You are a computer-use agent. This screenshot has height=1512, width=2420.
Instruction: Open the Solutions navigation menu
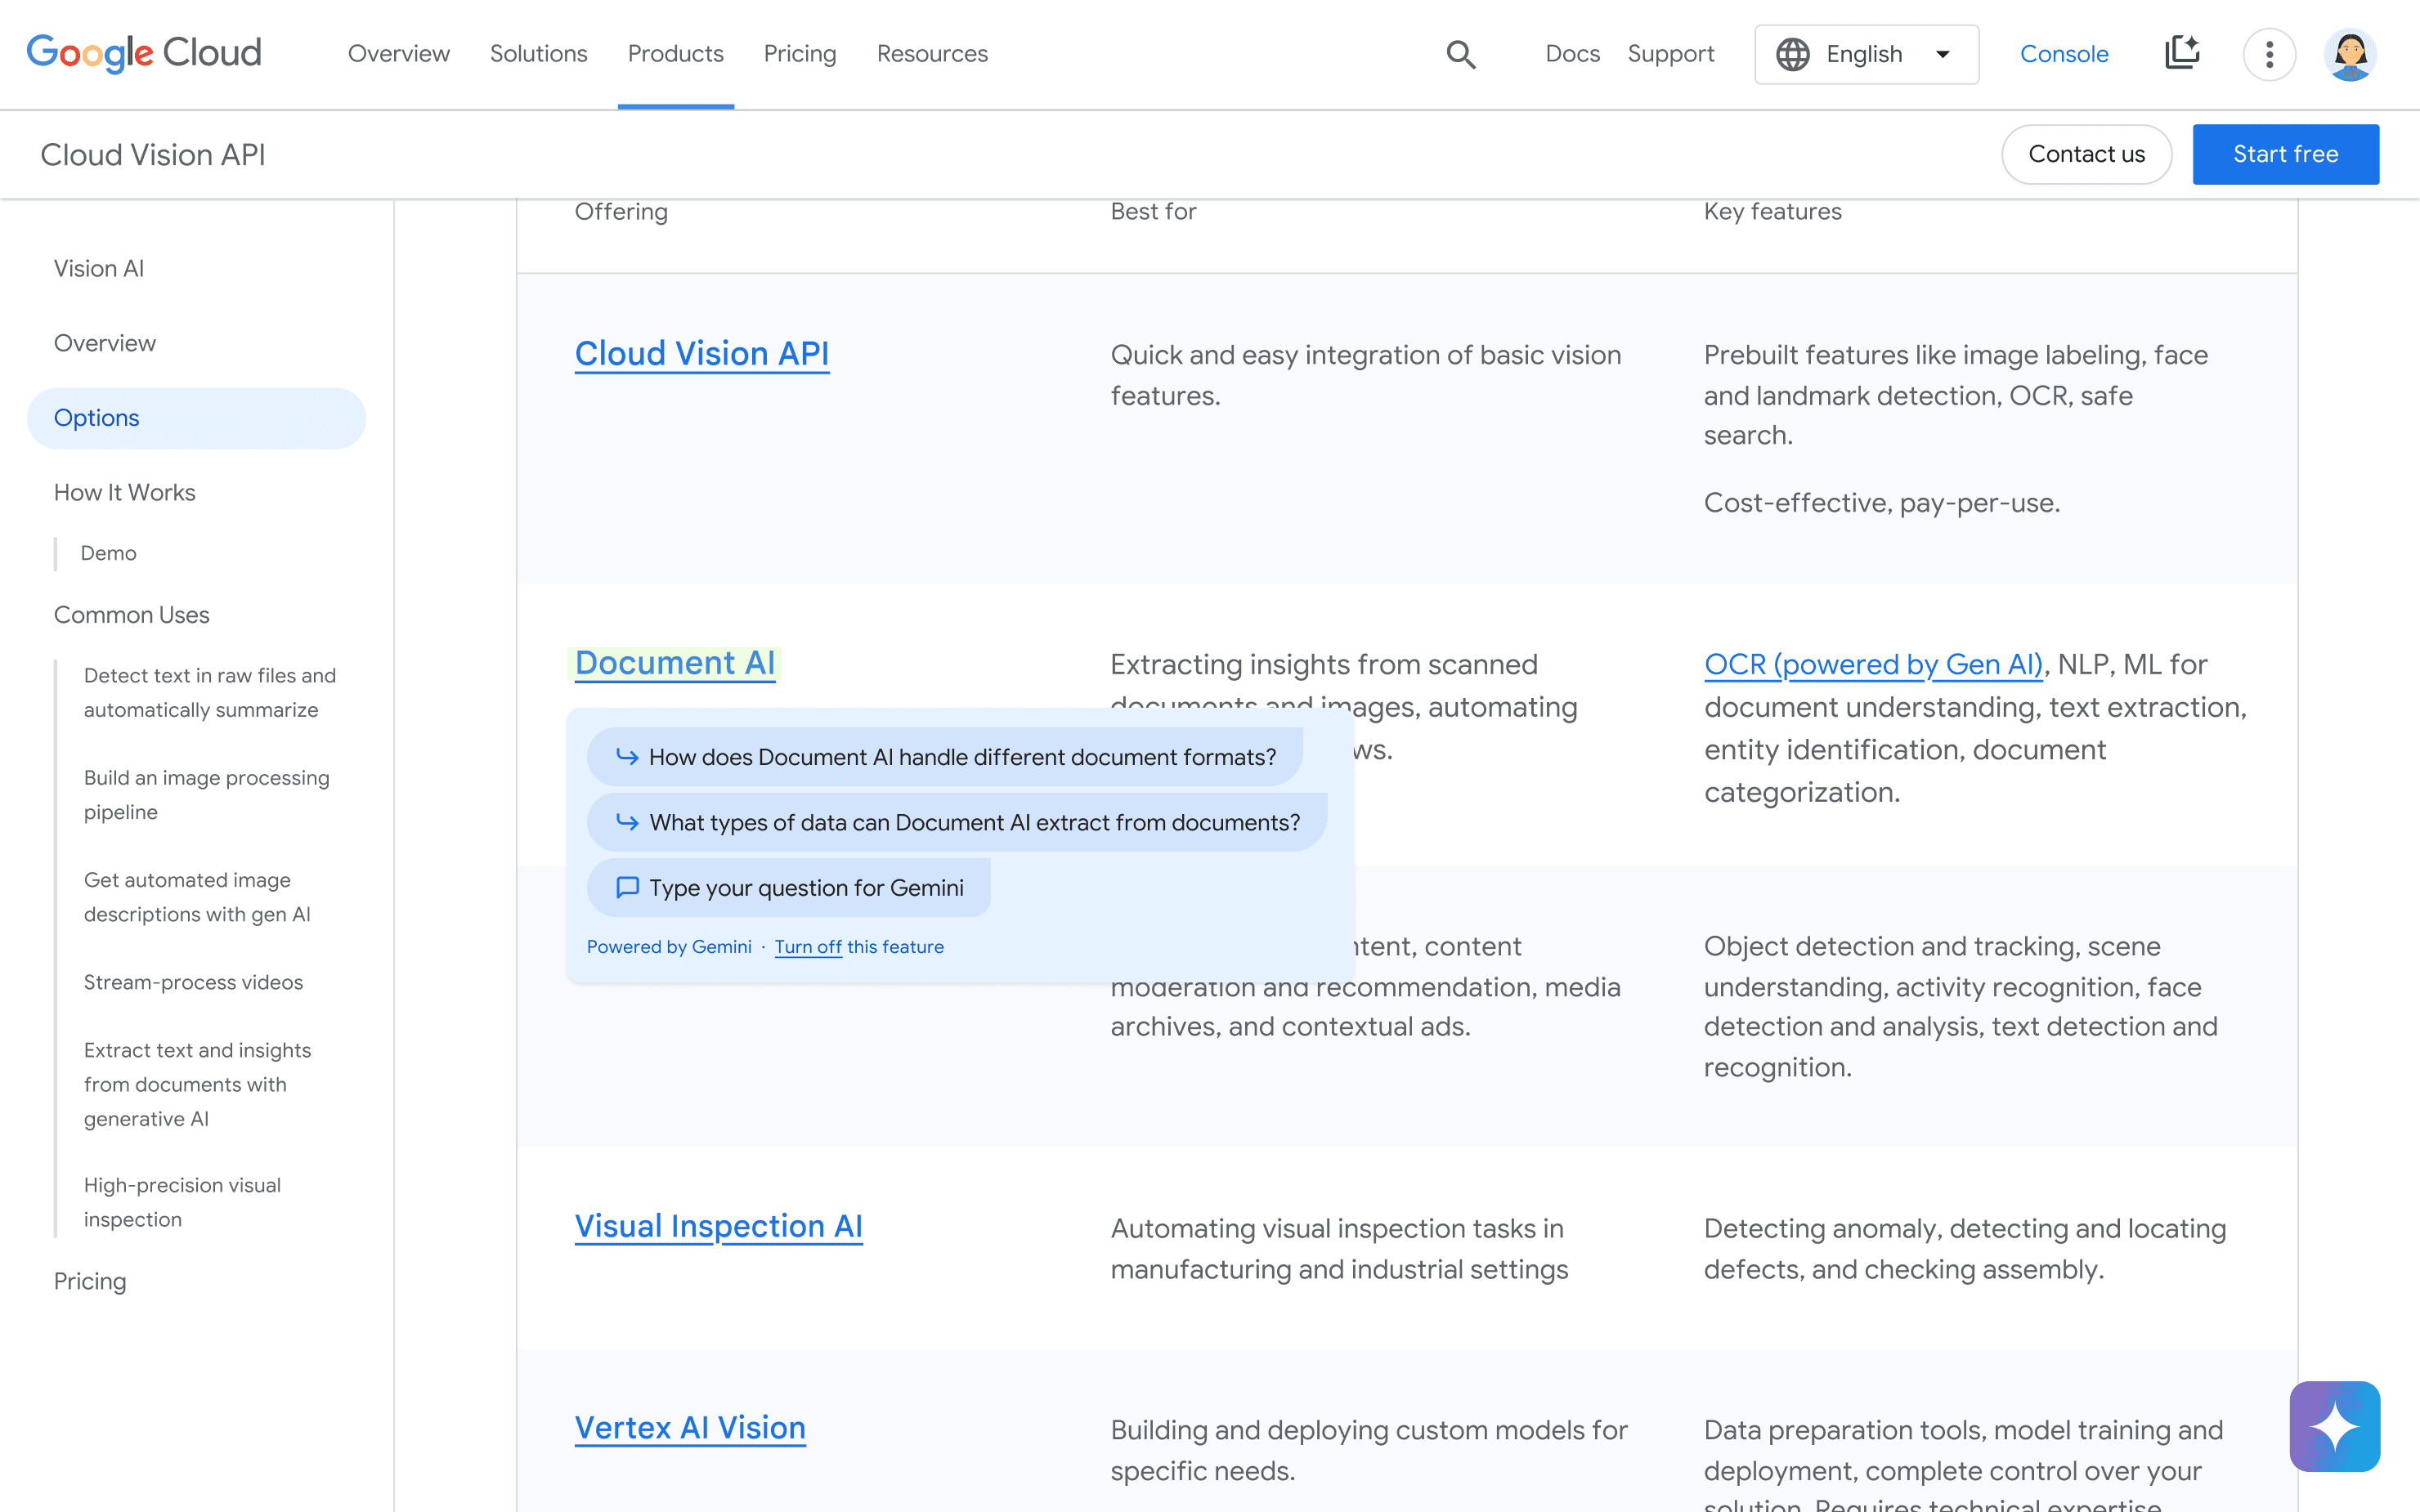(x=538, y=54)
